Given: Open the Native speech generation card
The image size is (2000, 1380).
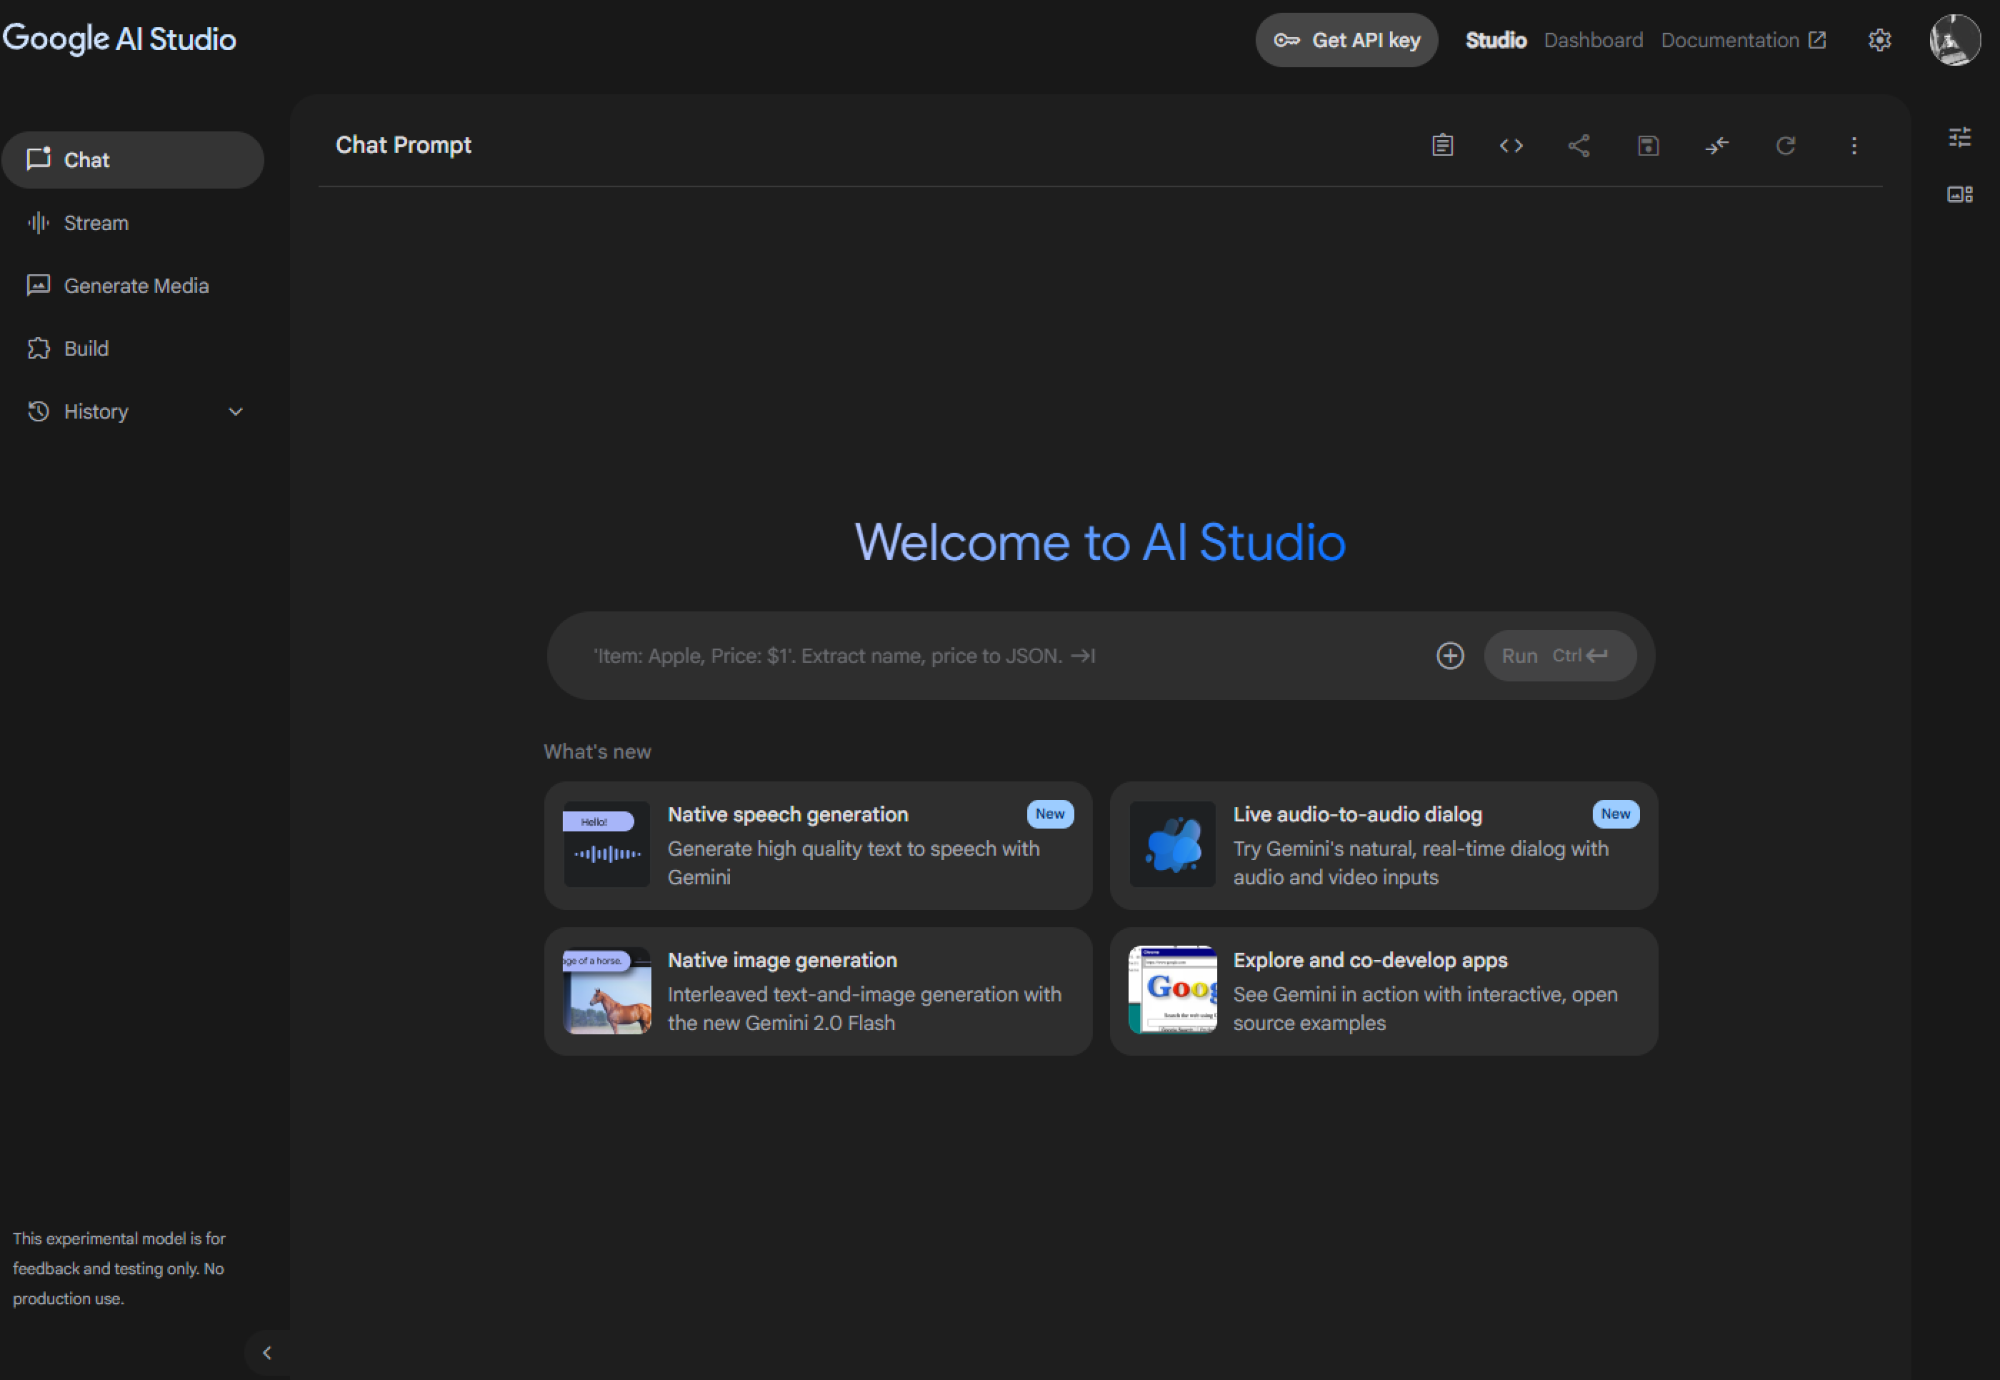Looking at the screenshot, I should click(x=818, y=845).
